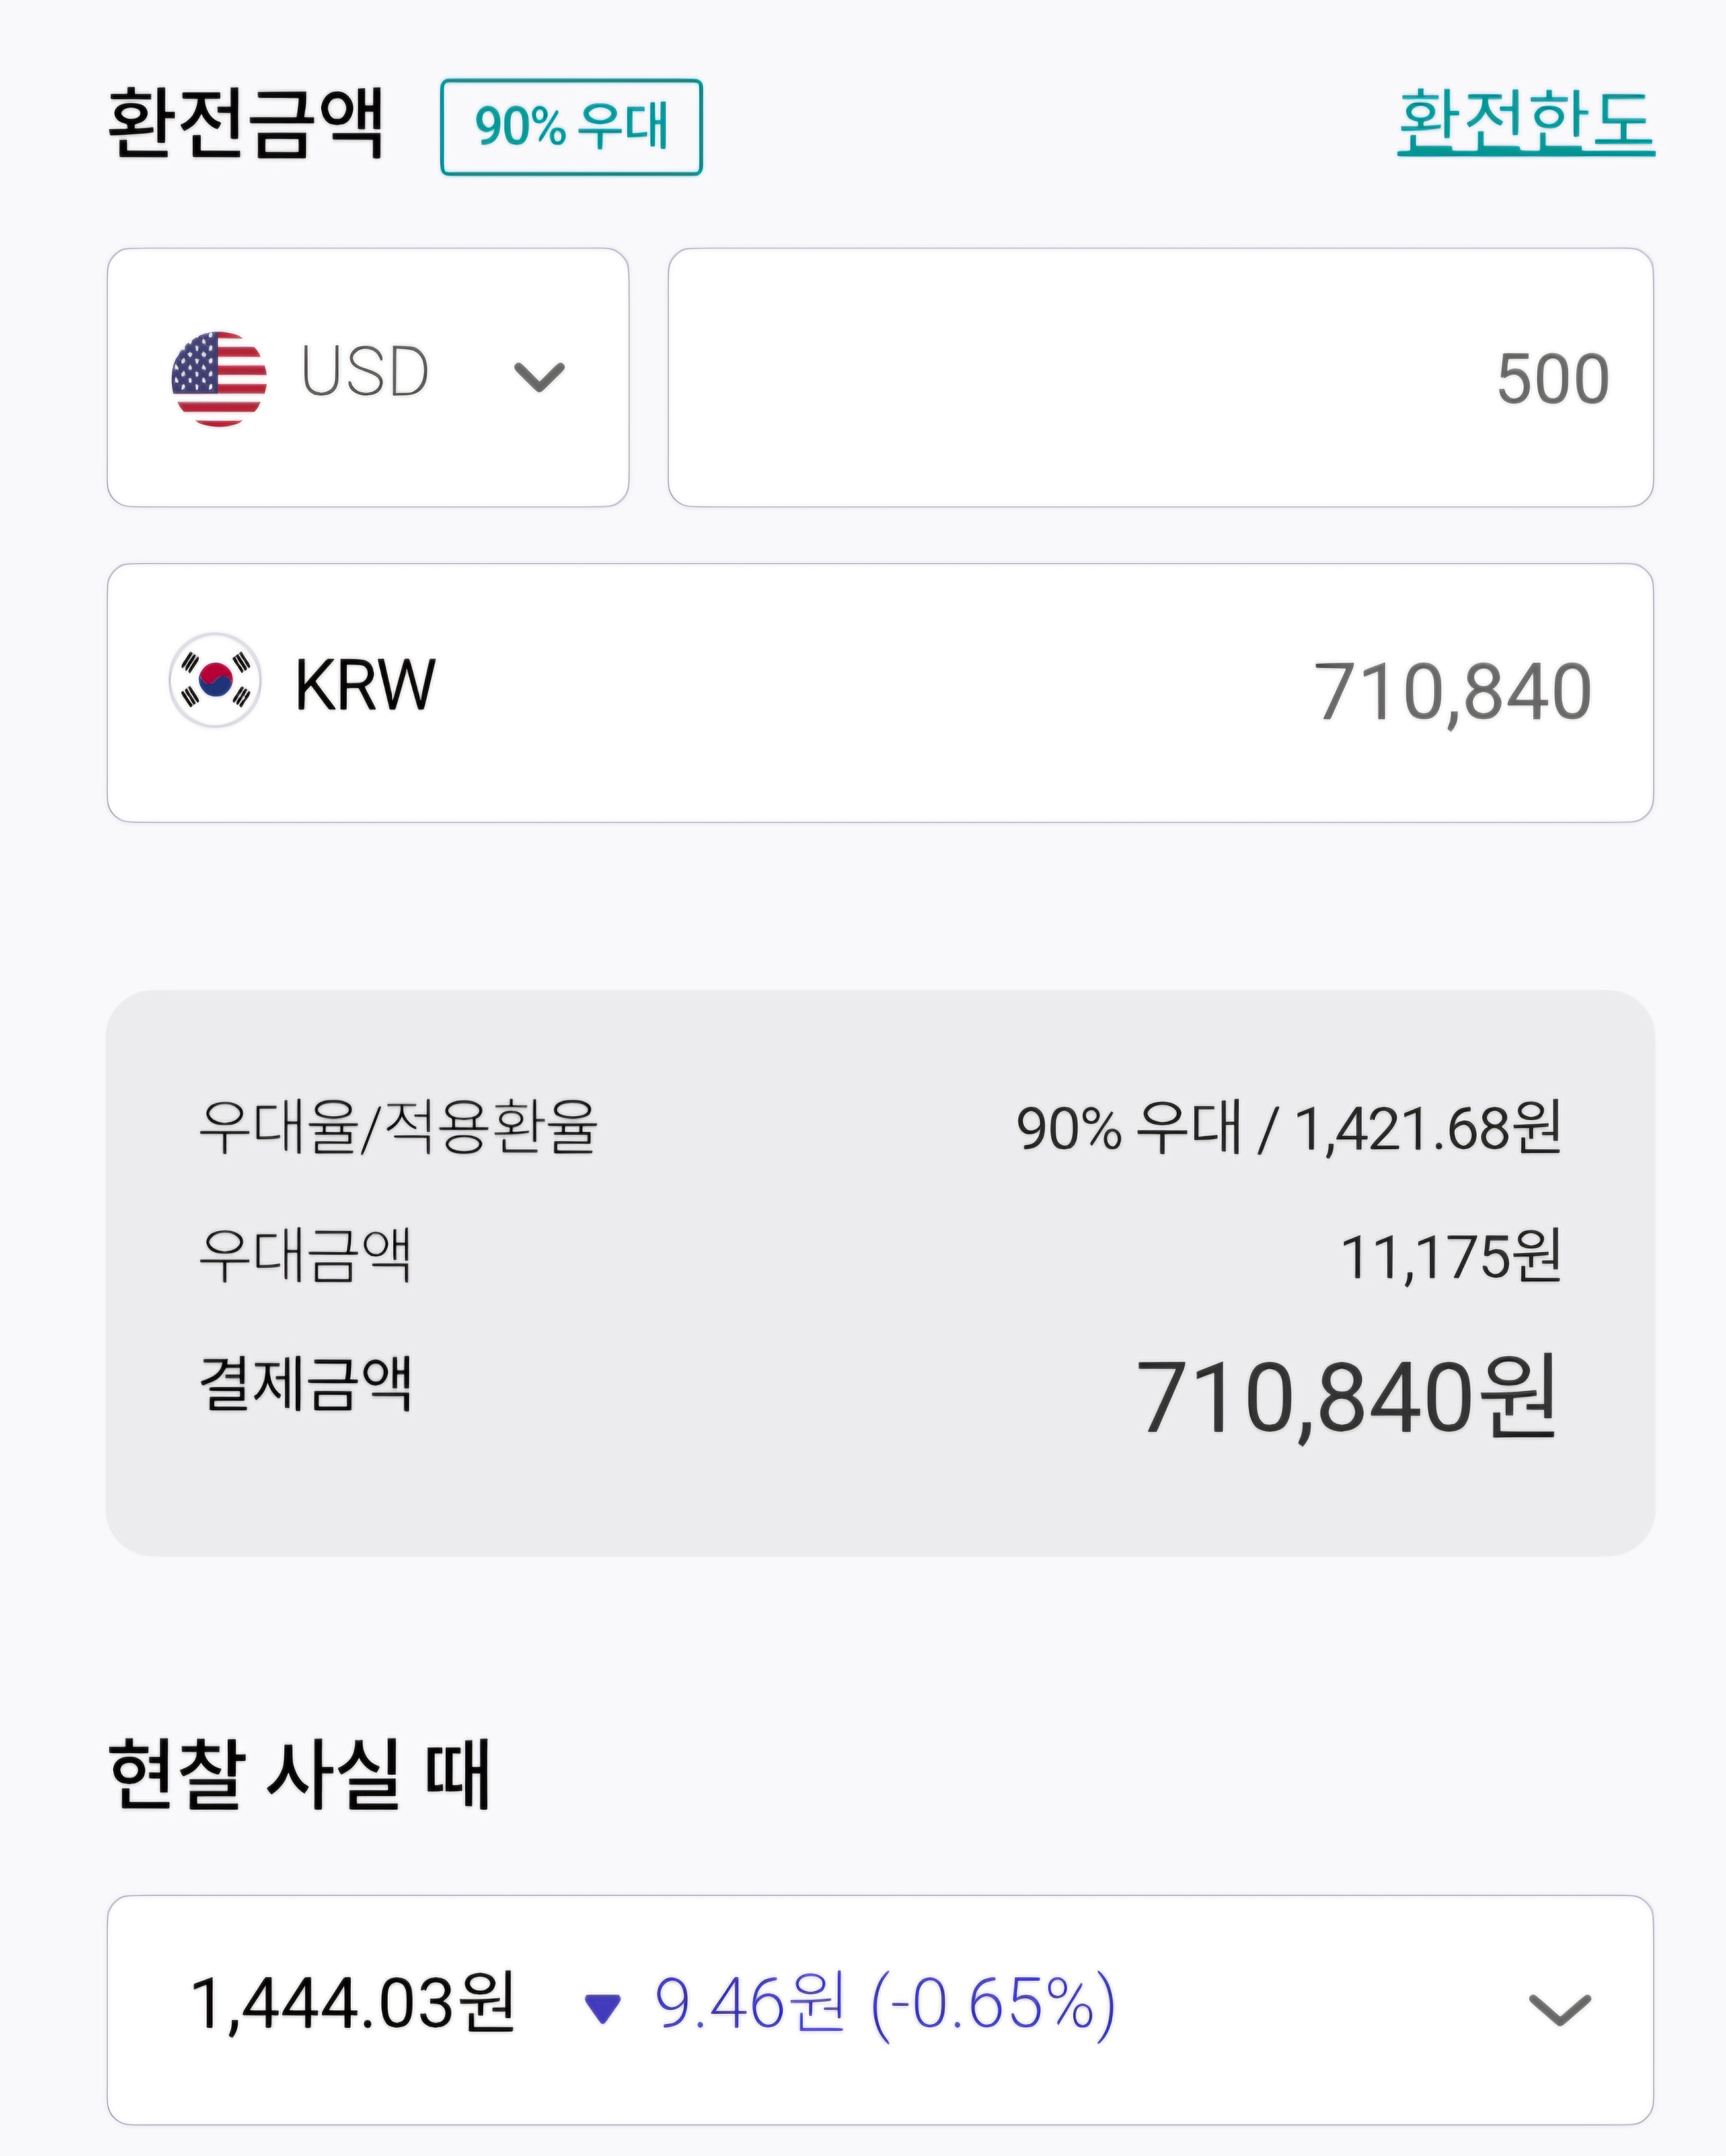Click the KRW amount 710,840 field
This screenshot has width=1726, height=2156.
(1451, 692)
